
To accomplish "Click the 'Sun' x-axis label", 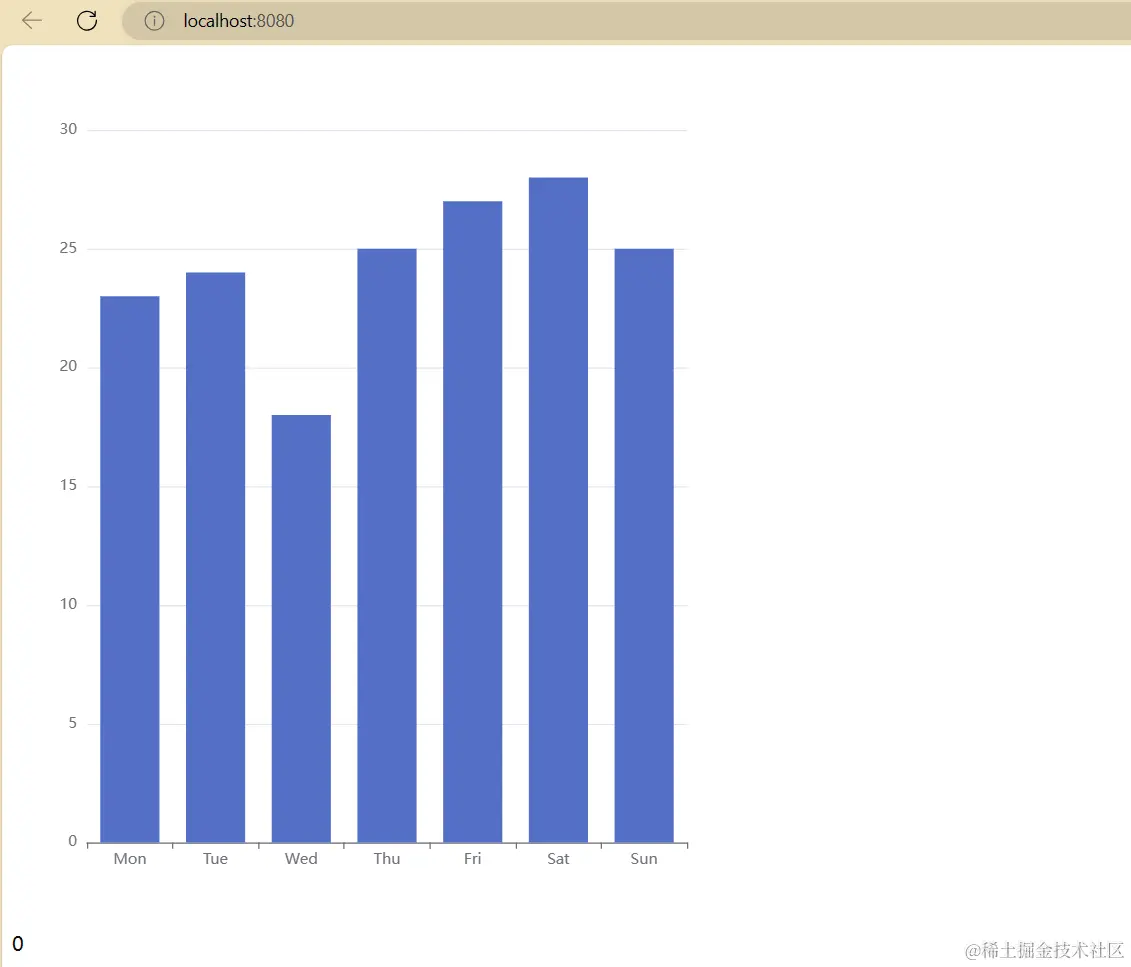I will click(644, 859).
